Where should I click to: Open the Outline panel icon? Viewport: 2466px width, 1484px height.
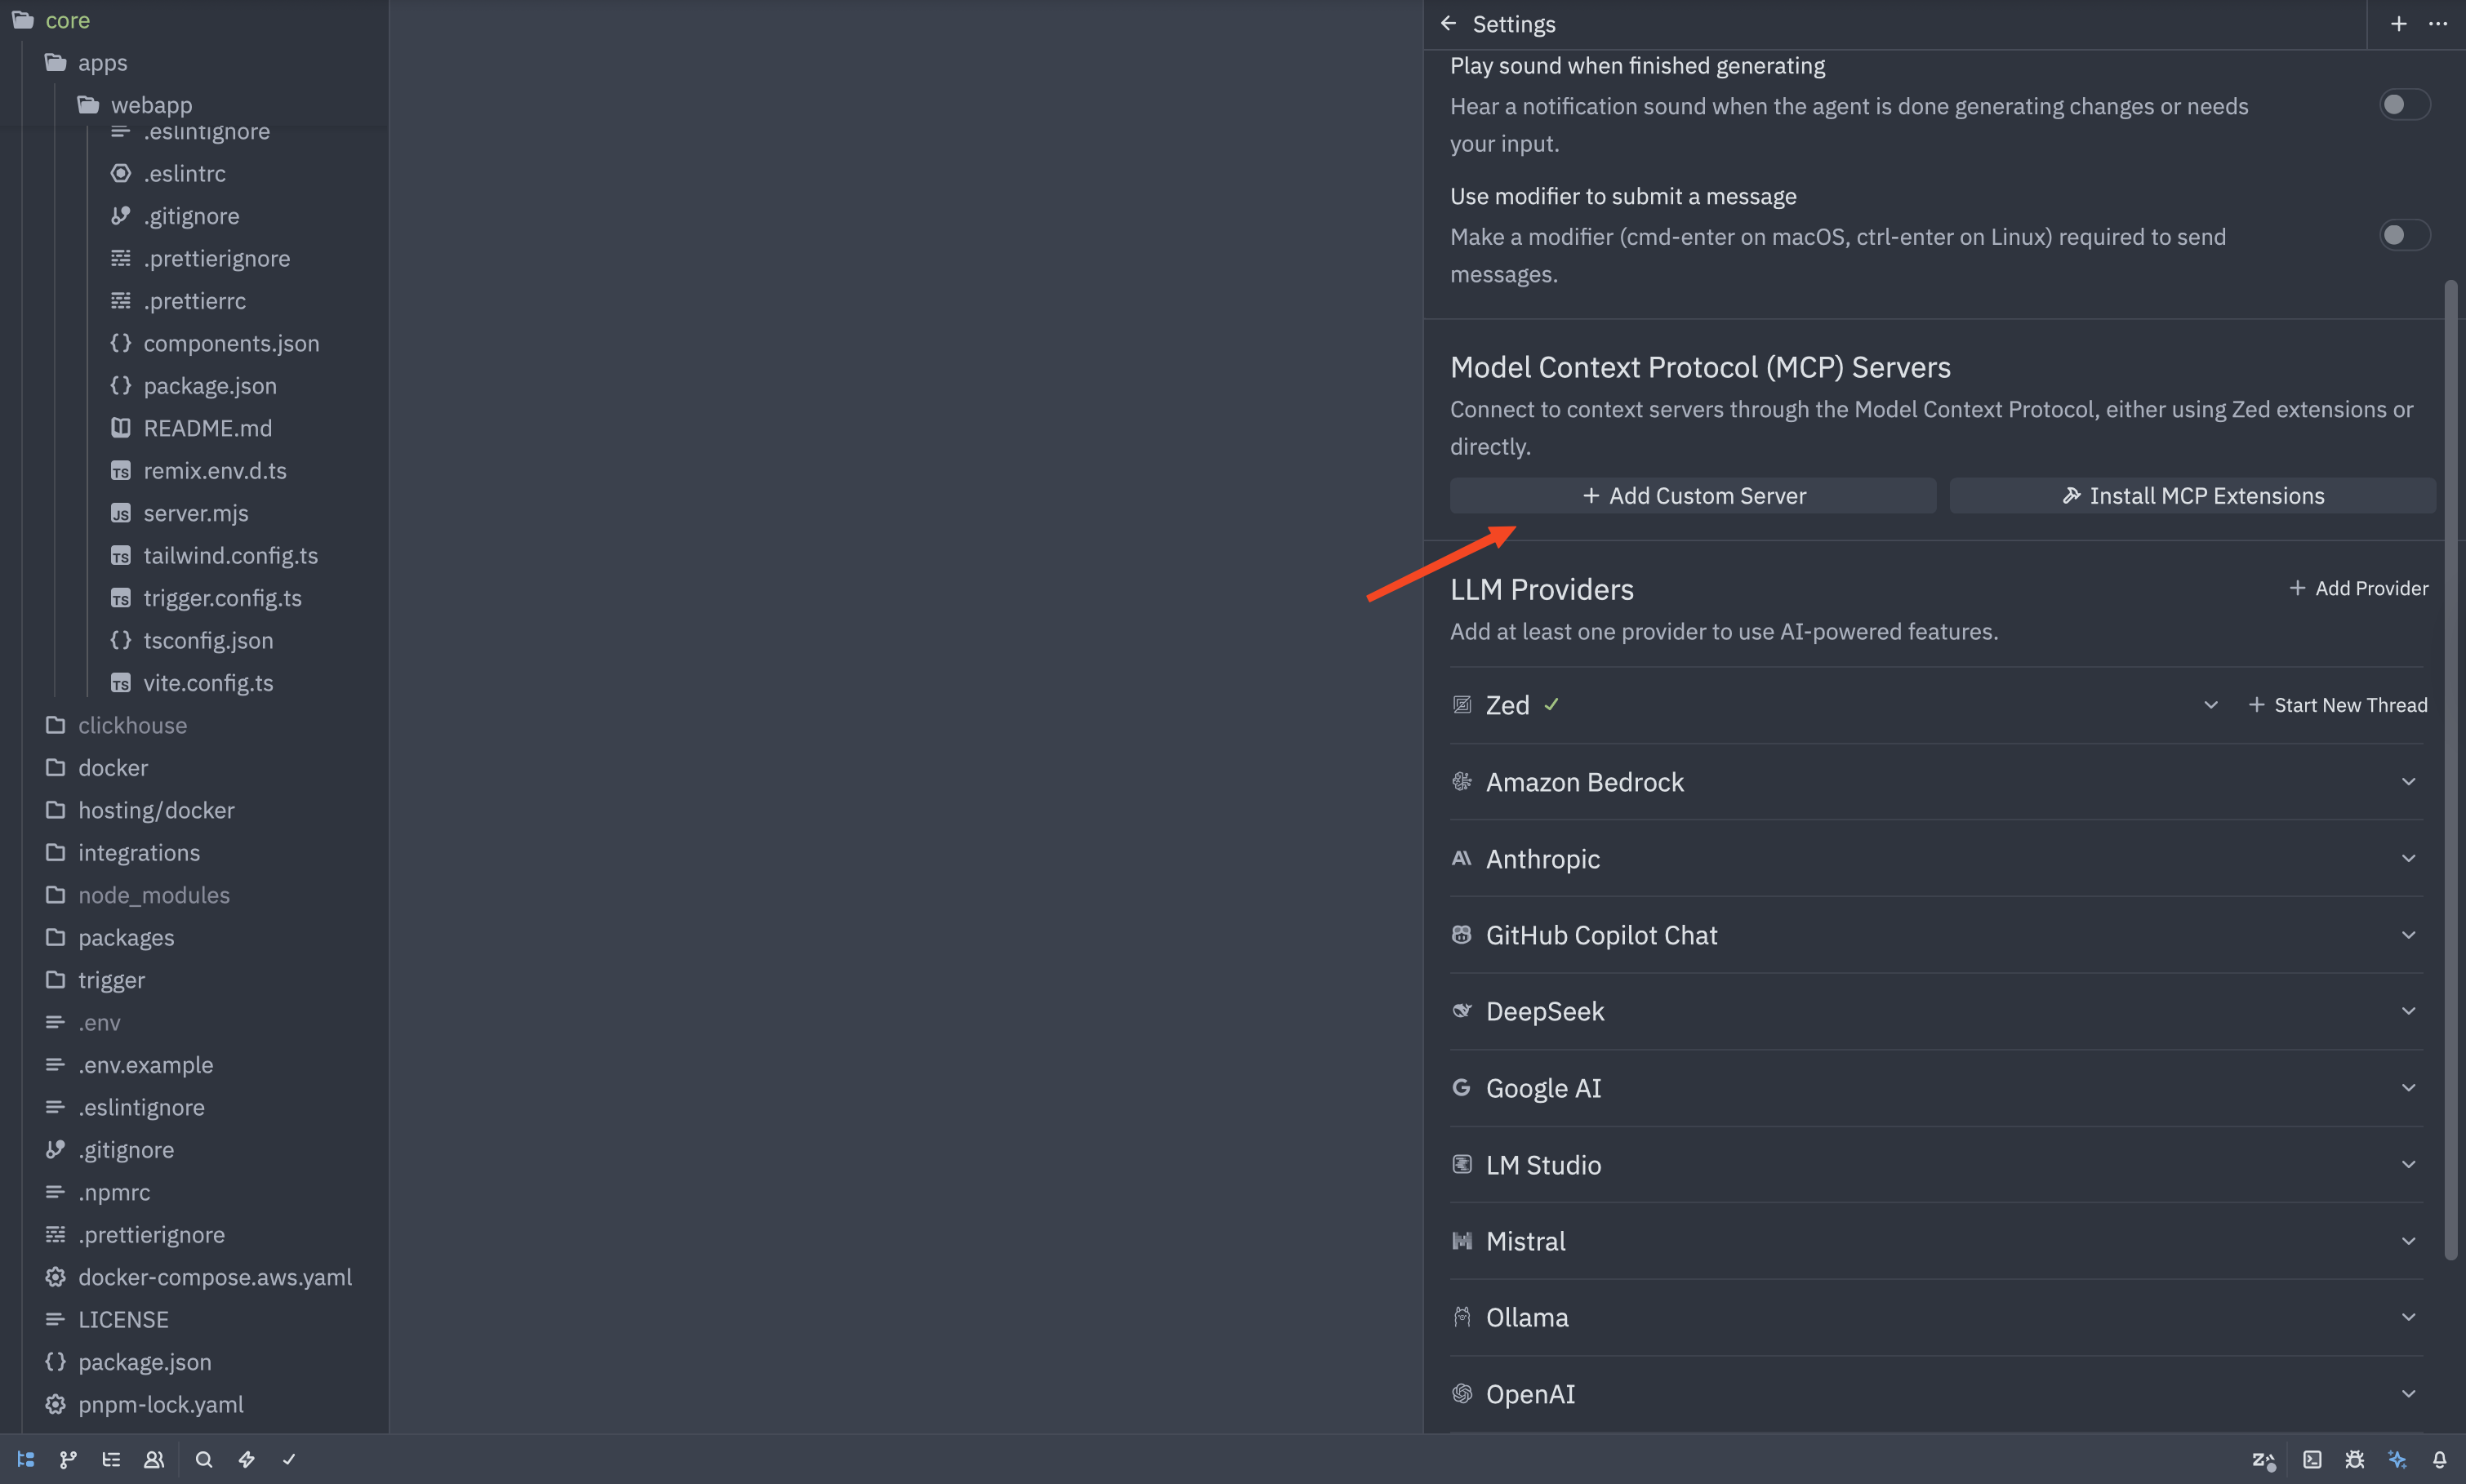tap(111, 1459)
